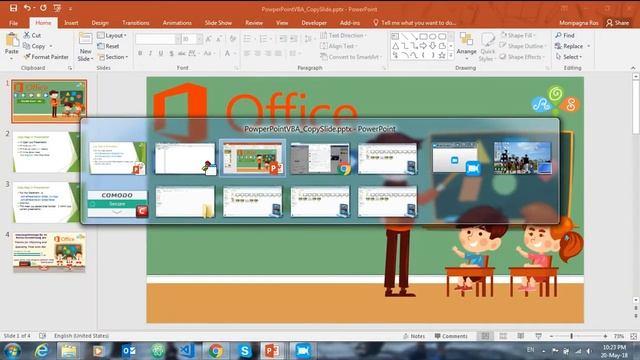Image resolution: width=640 pixels, height=360 pixels.
Task: Expand the Replace dropdown arrow
Action: coord(588,46)
